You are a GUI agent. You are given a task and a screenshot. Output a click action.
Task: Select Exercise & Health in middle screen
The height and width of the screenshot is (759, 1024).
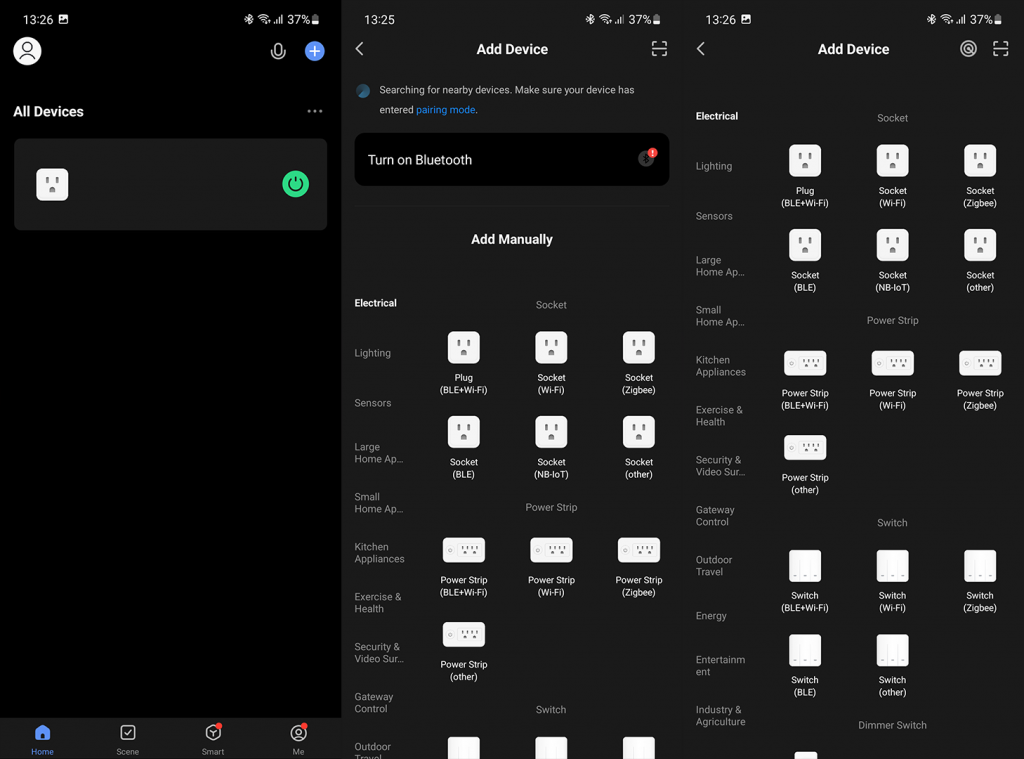[x=378, y=602]
